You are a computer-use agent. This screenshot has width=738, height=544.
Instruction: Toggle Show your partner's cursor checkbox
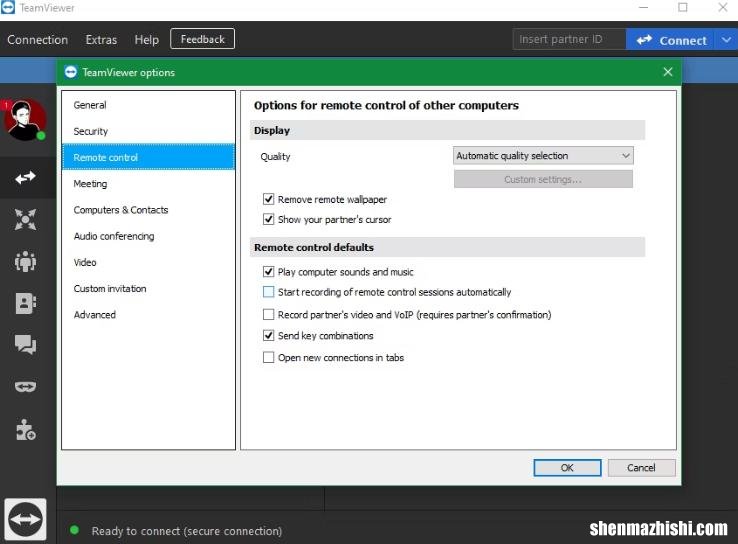[x=268, y=219]
